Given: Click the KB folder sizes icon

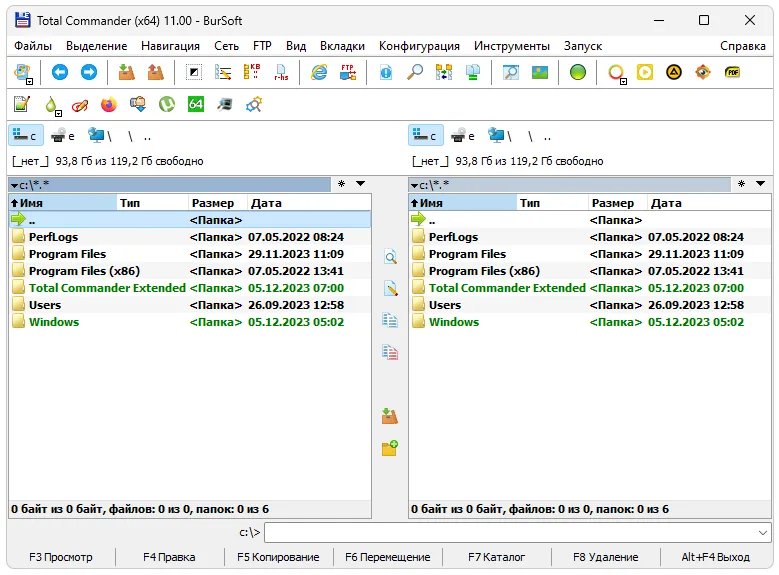Looking at the screenshot, I should (252, 73).
